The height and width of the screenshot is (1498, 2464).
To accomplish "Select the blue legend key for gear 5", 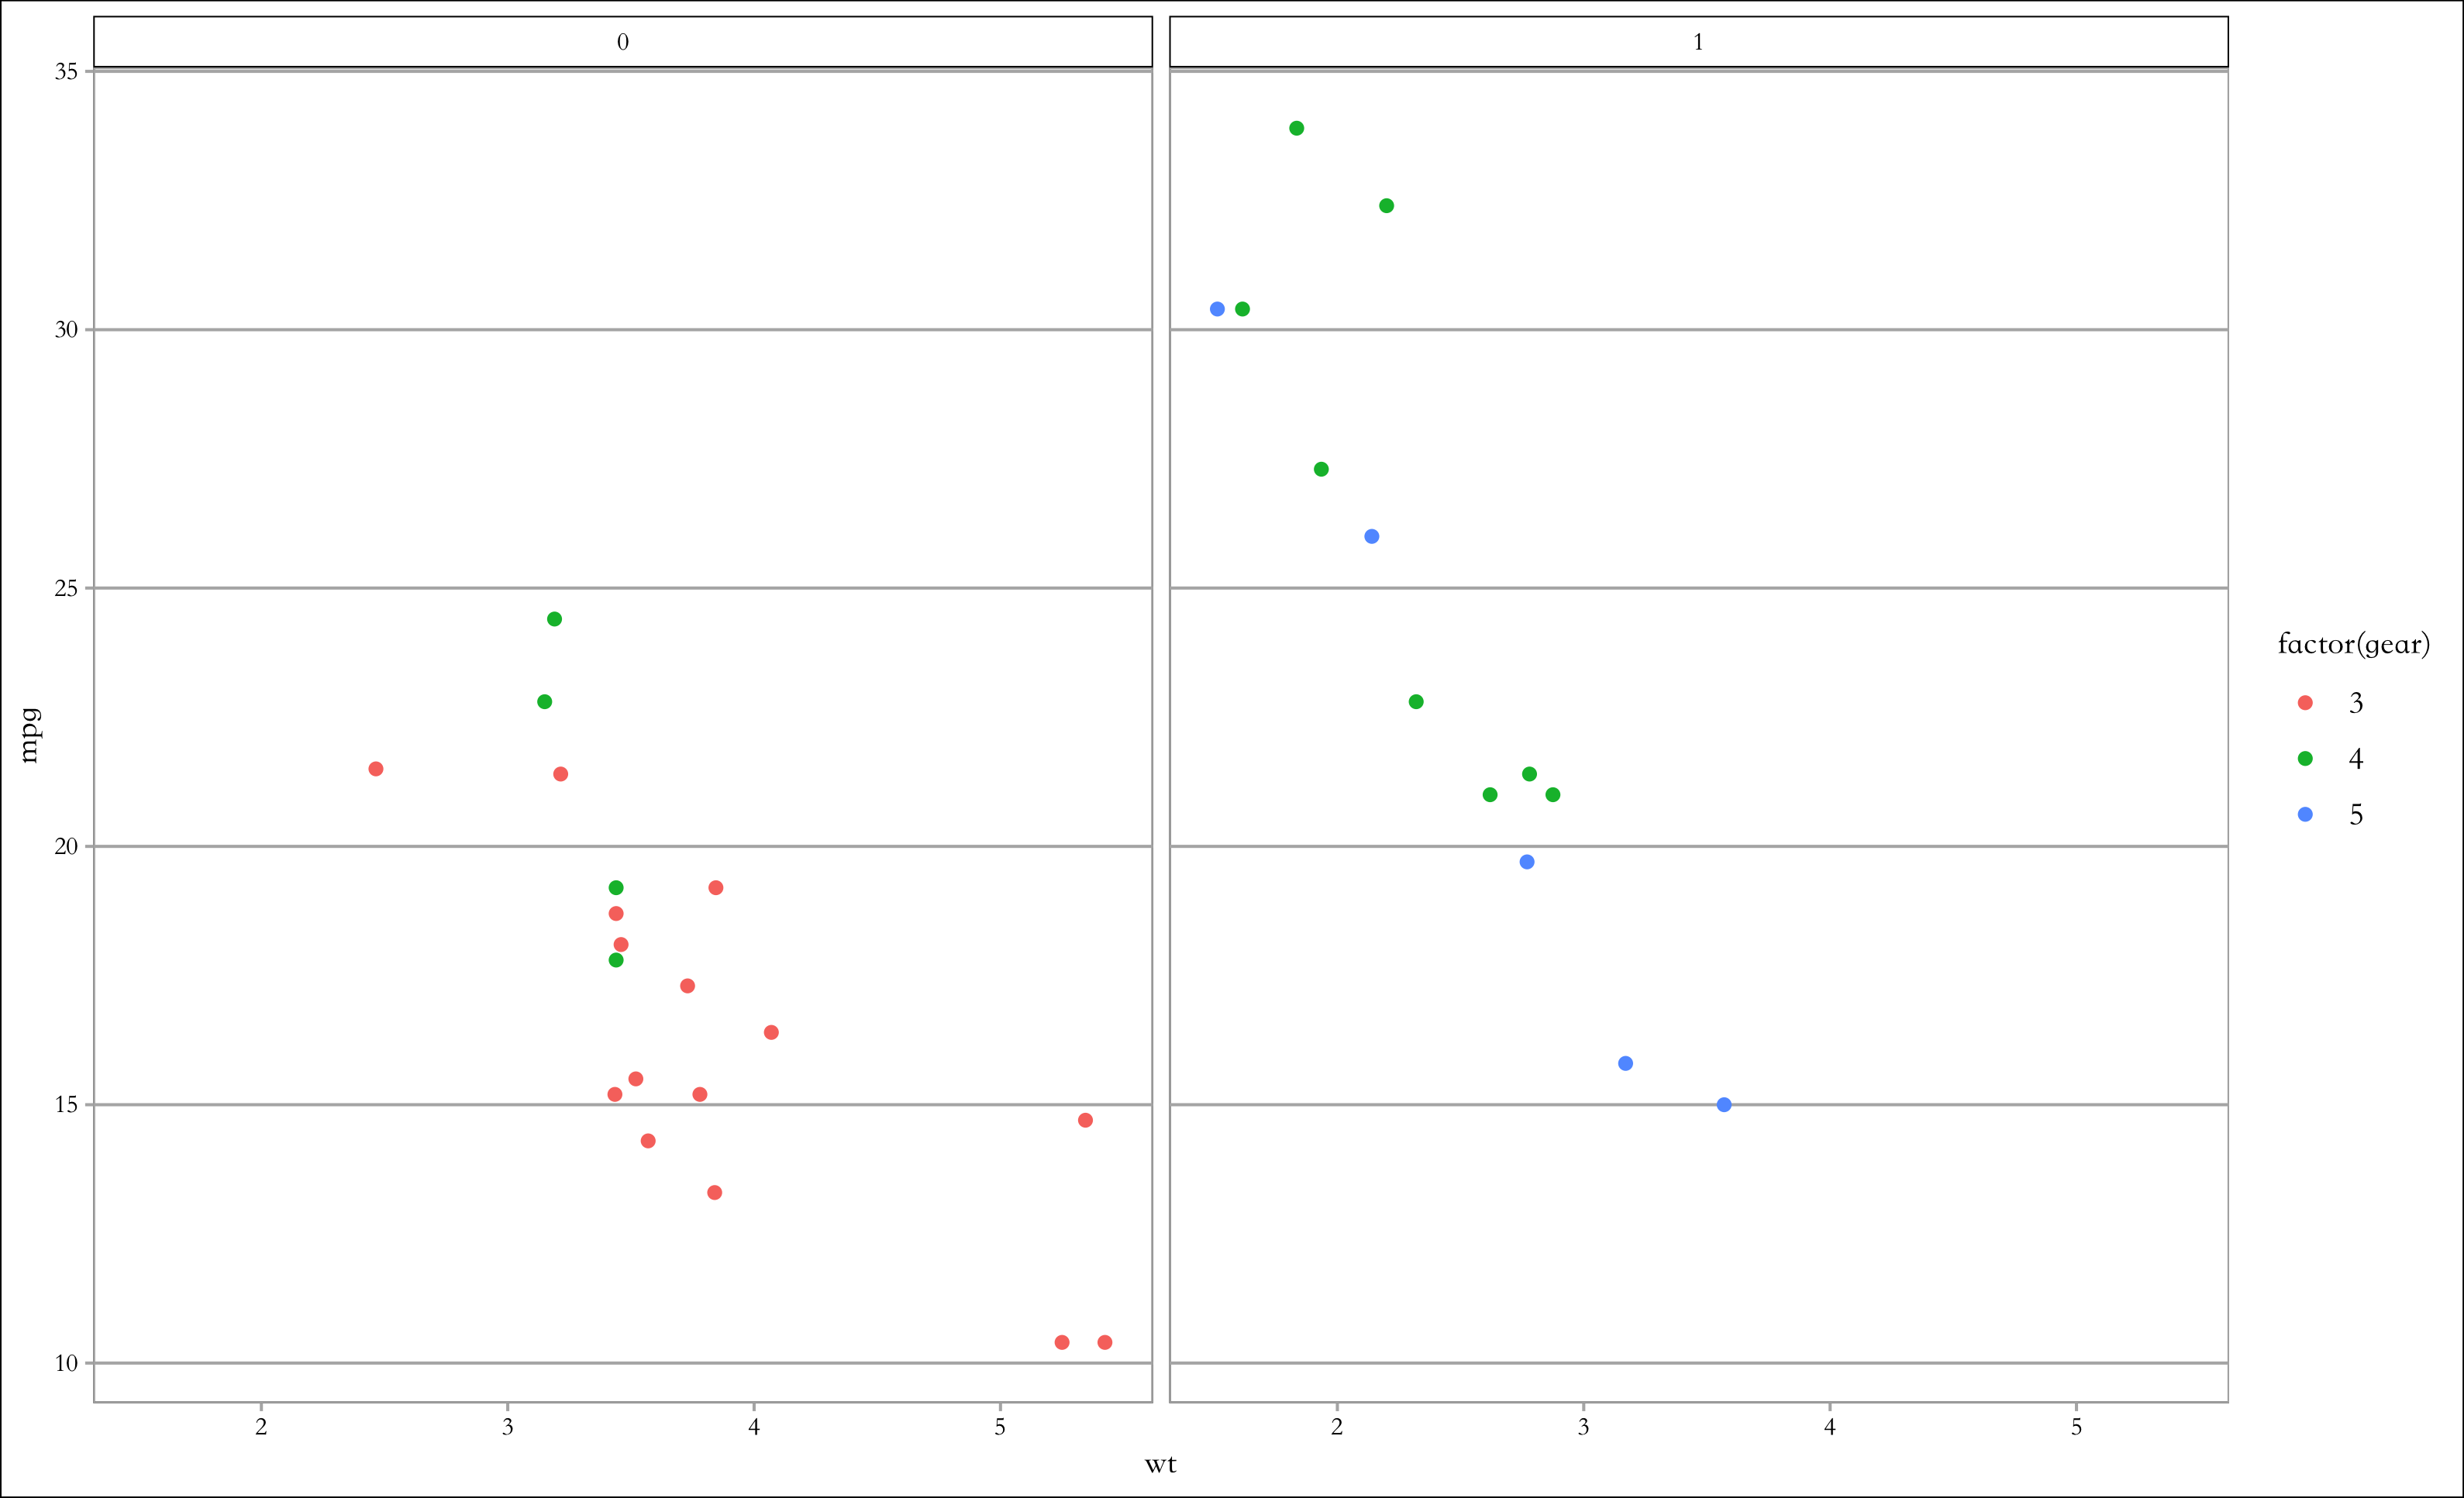I will 2305,815.
